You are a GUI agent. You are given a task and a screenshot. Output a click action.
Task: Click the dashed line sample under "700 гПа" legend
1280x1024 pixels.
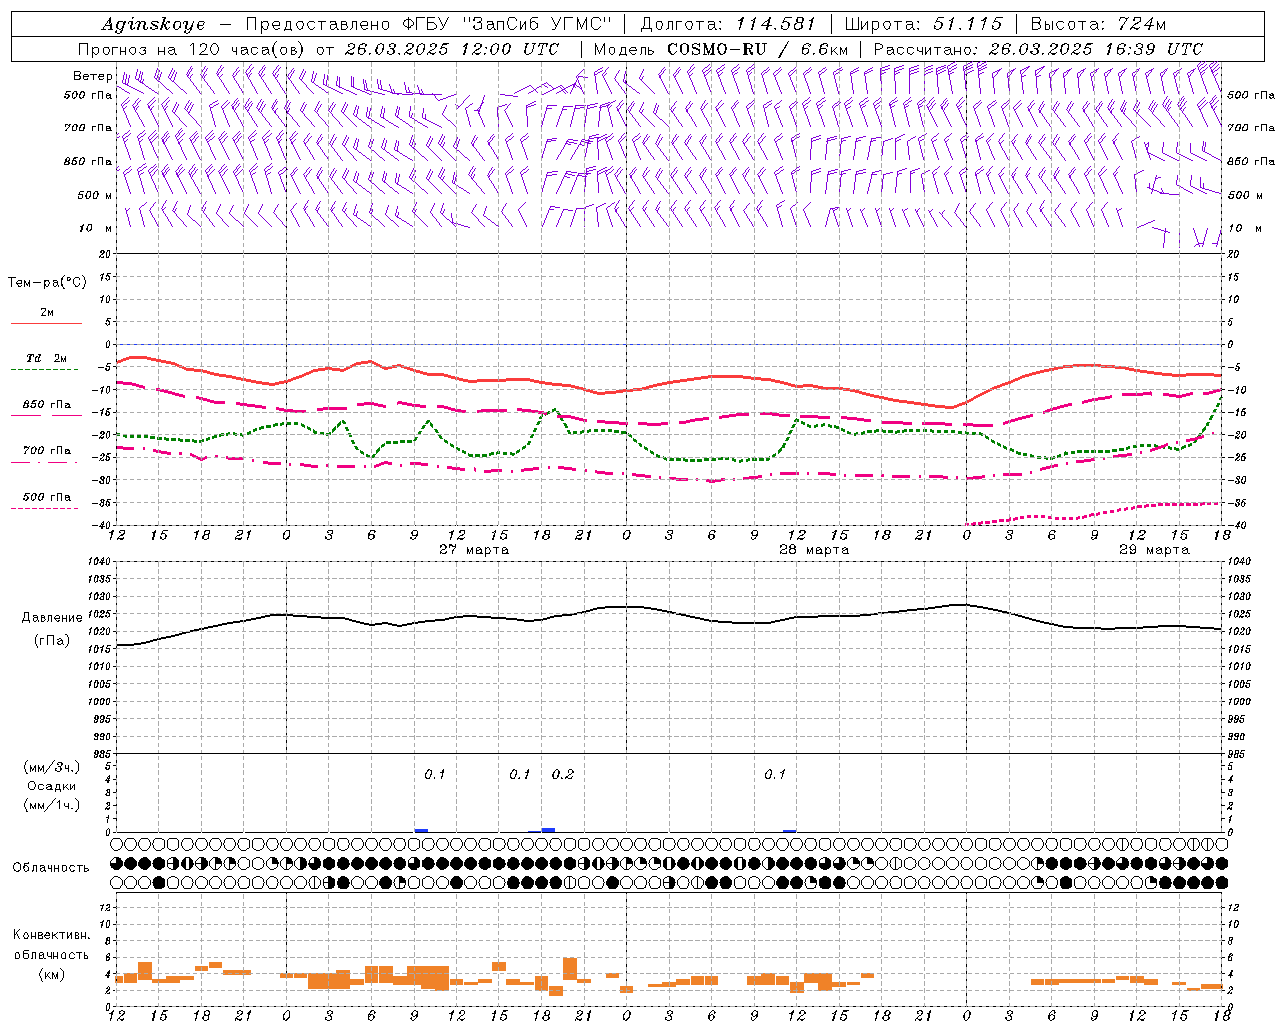(x=44, y=463)
